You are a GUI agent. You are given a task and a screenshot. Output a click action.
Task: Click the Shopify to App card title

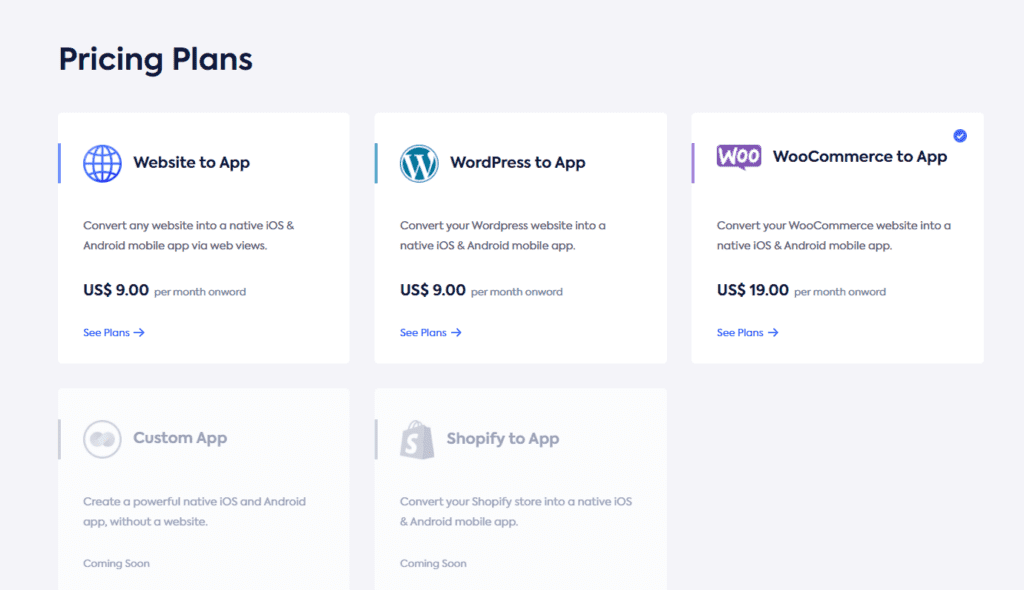point(503,438)
